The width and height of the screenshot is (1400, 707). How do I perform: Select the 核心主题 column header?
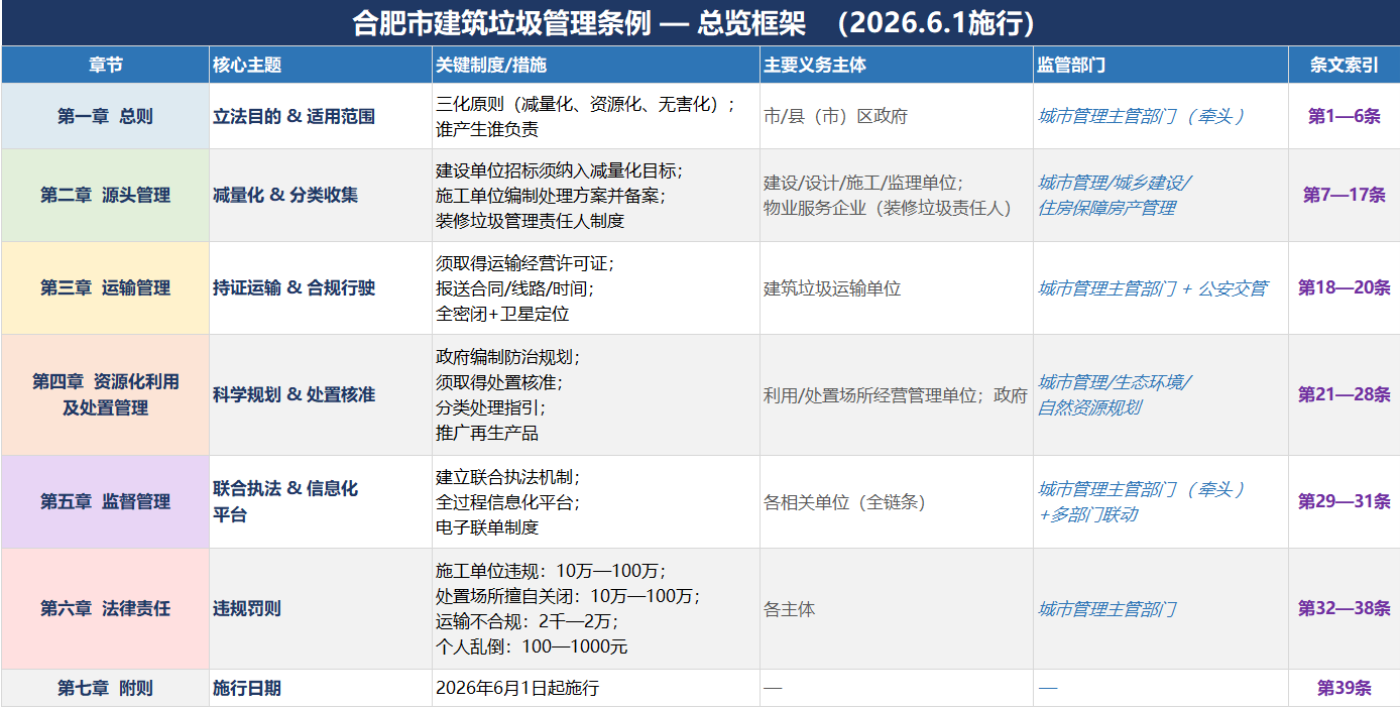pos(247,65)
